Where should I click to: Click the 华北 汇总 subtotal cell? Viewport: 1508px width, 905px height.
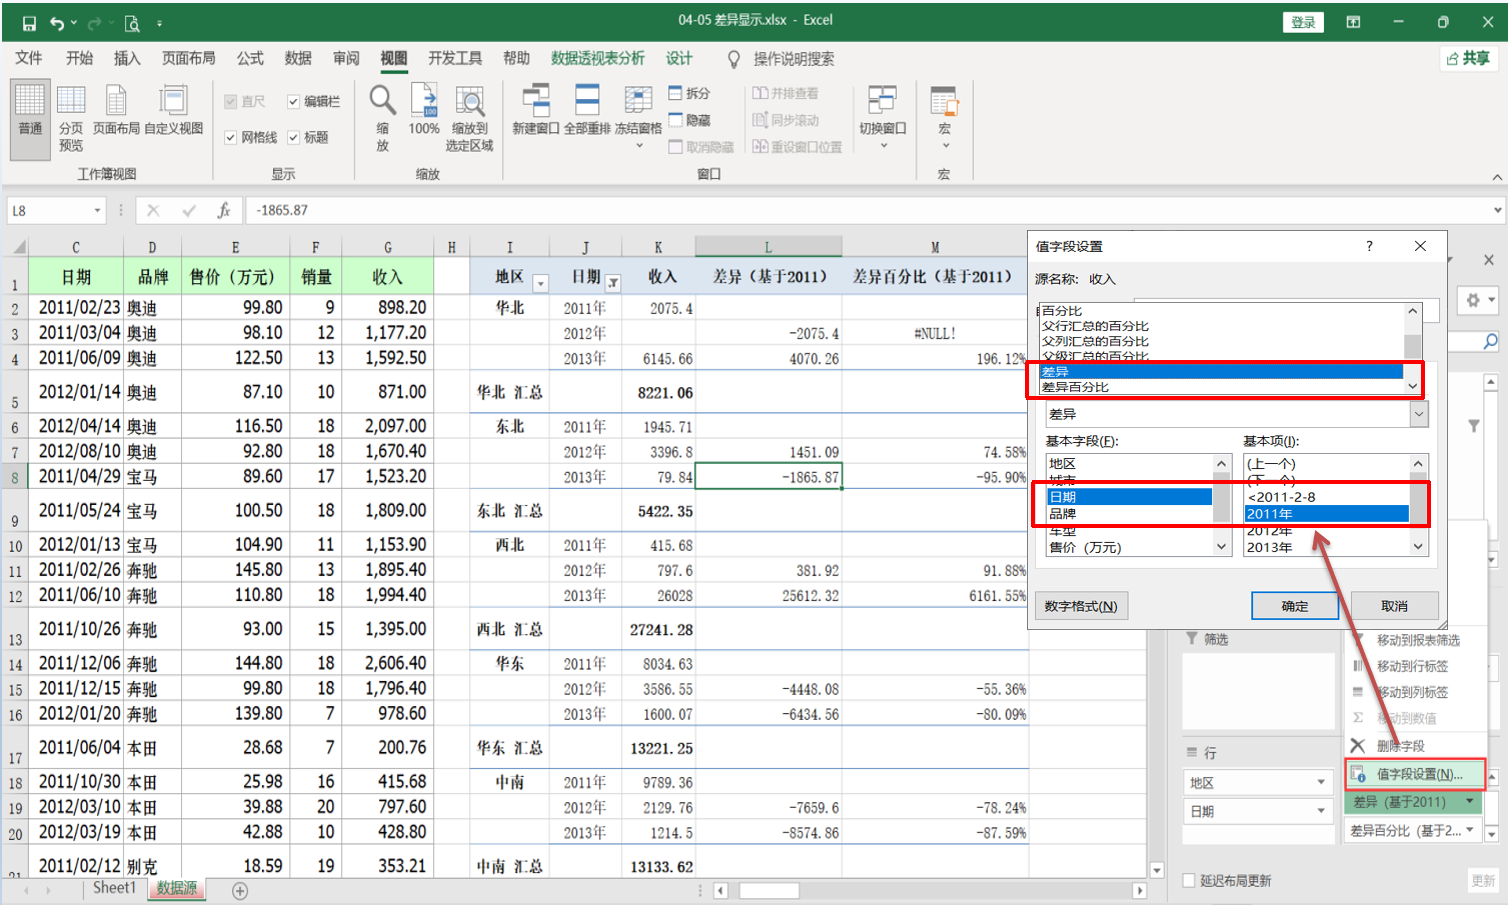[x=509, y=392]
